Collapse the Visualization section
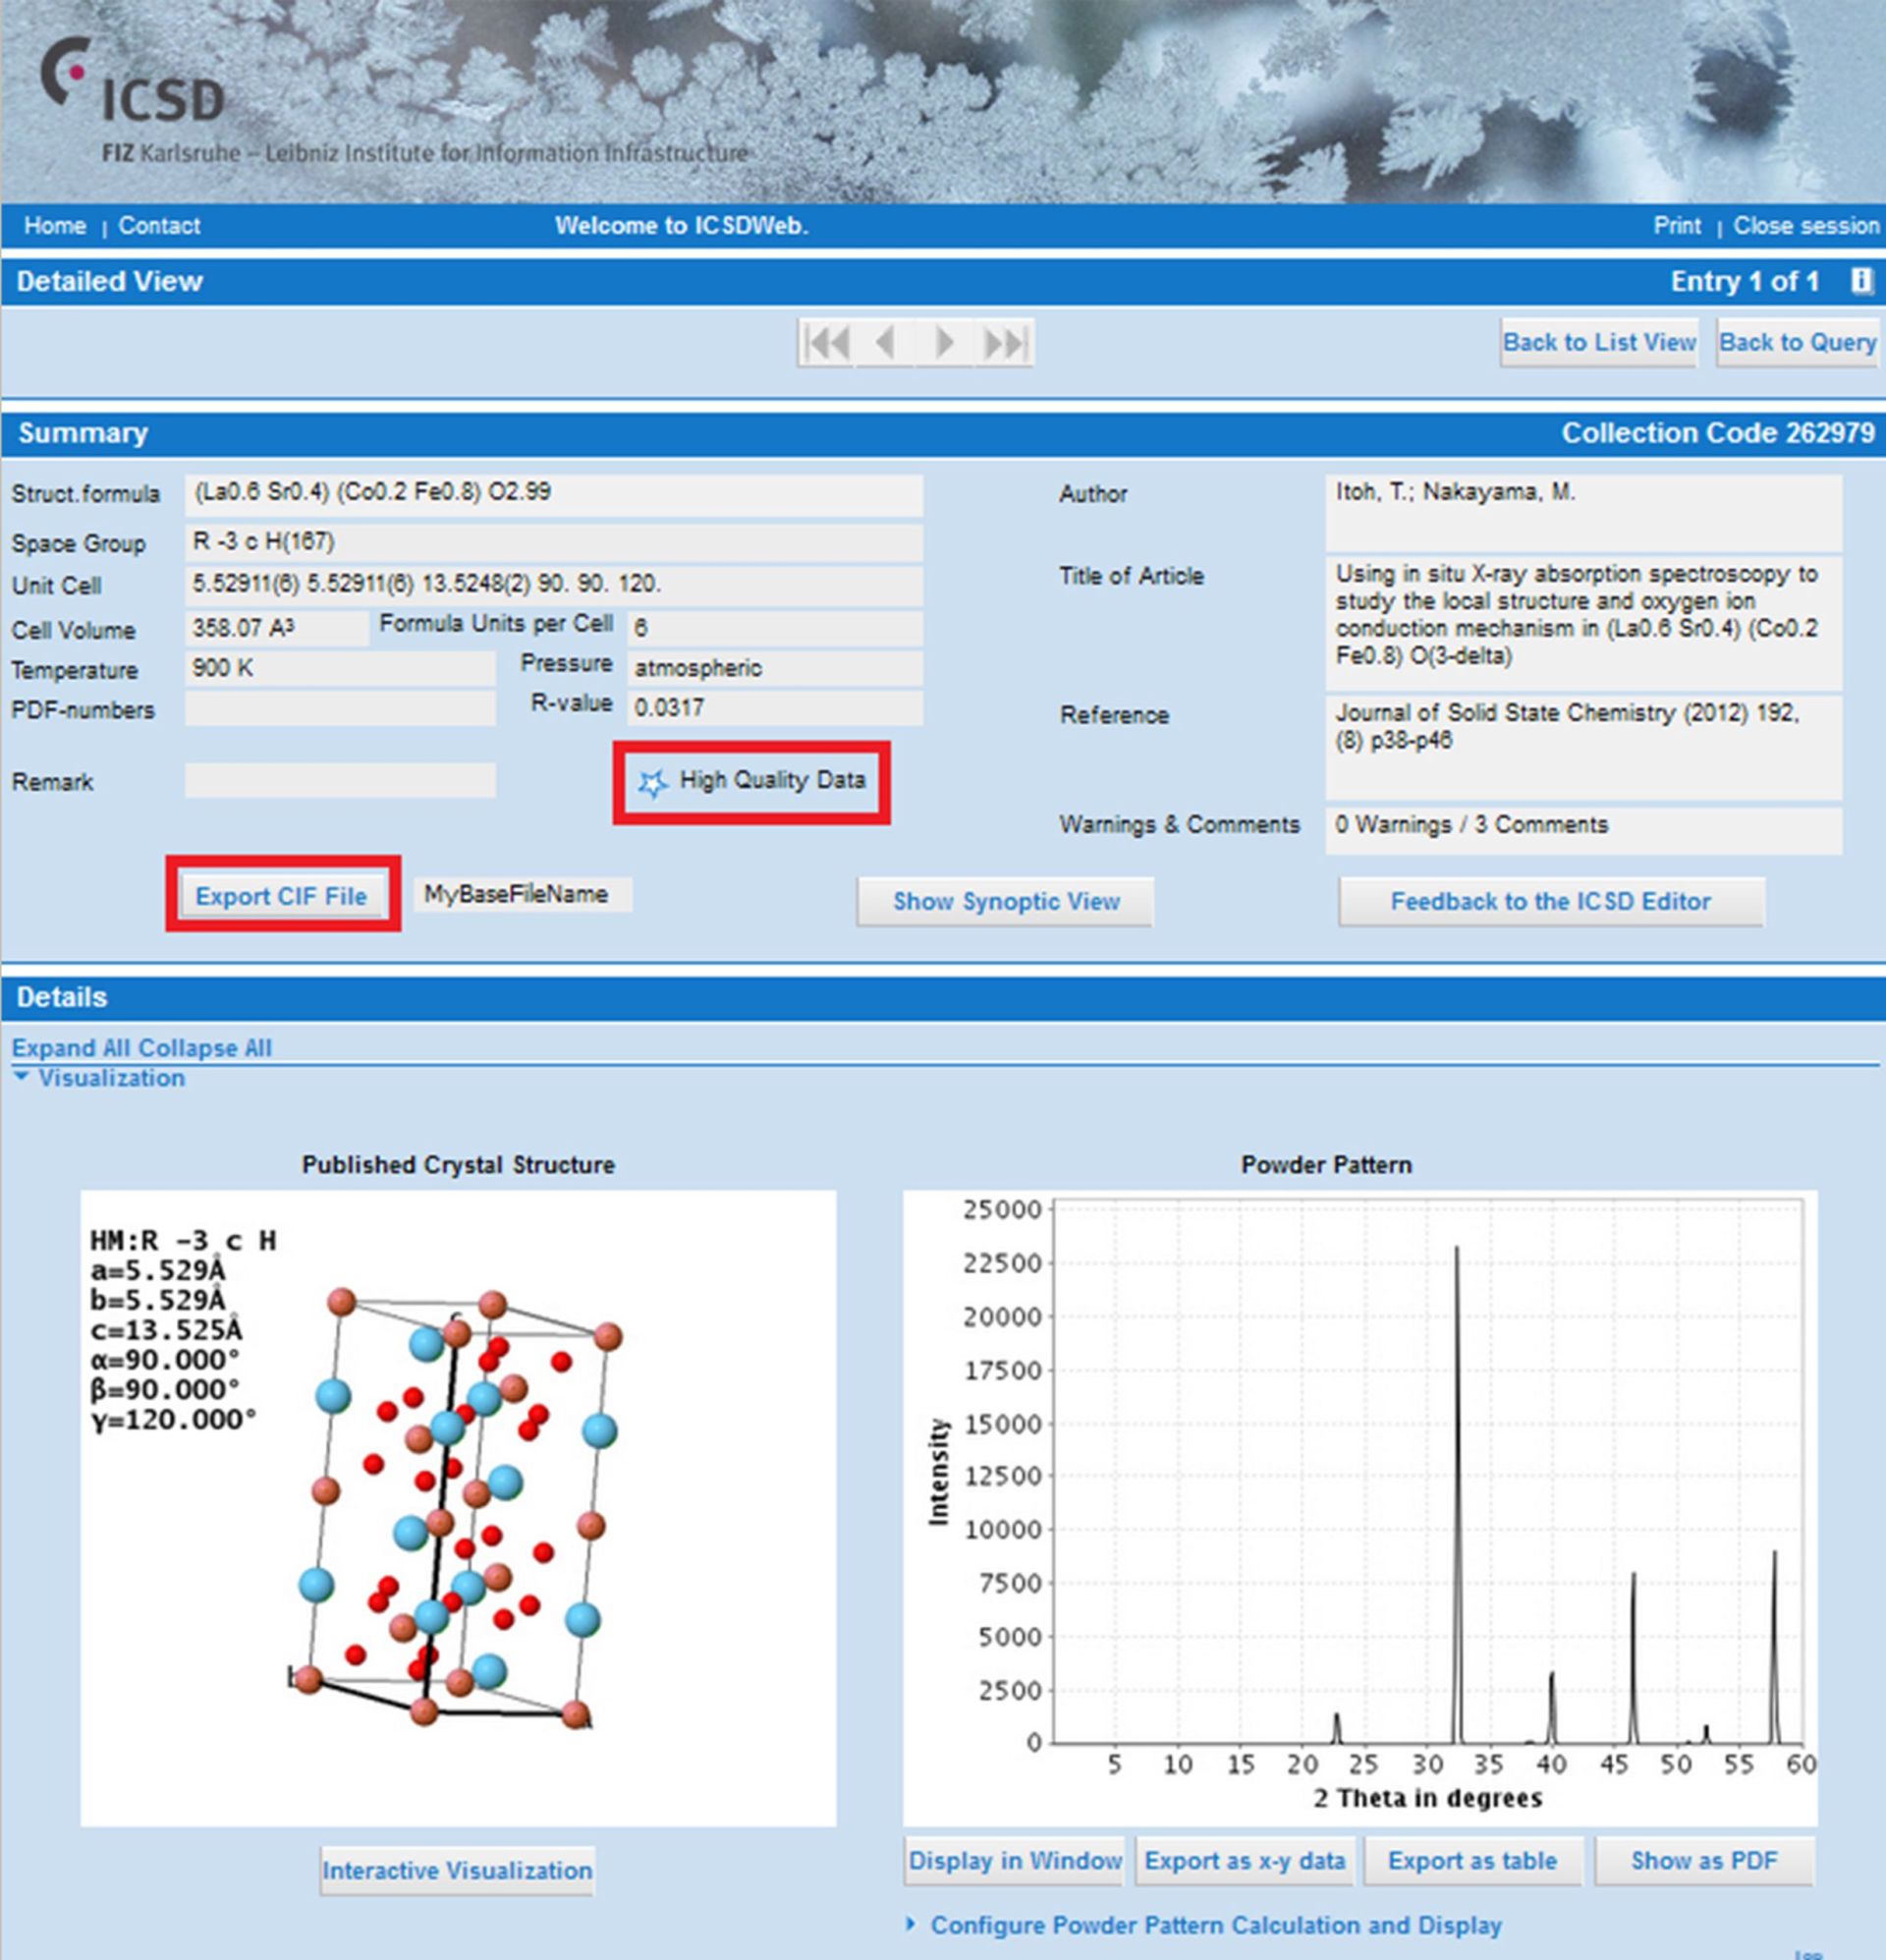Viewport: 1886px width, 1960px height. tap(99, 1078)
